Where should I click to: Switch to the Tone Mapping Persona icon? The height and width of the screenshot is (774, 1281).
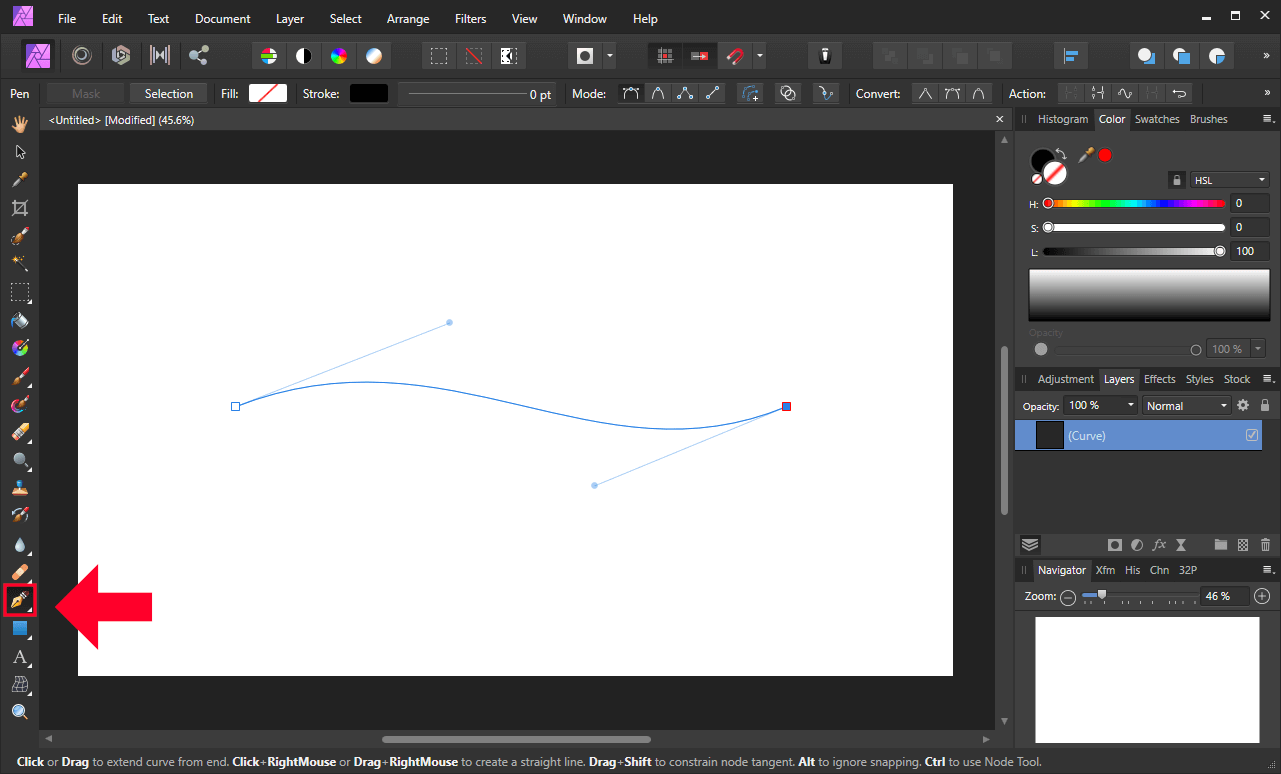click(x=159, y=56)
